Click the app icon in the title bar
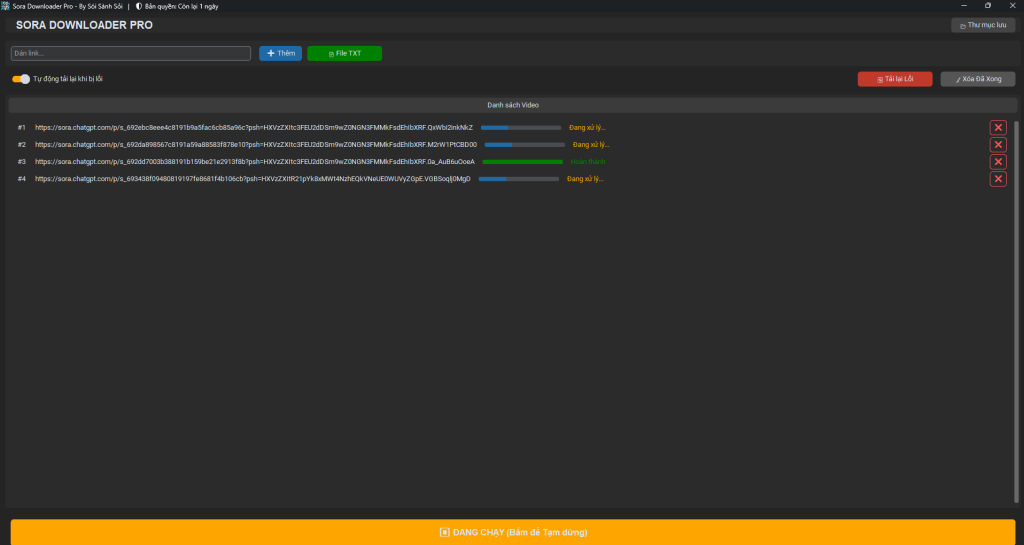 coord(5,6)
